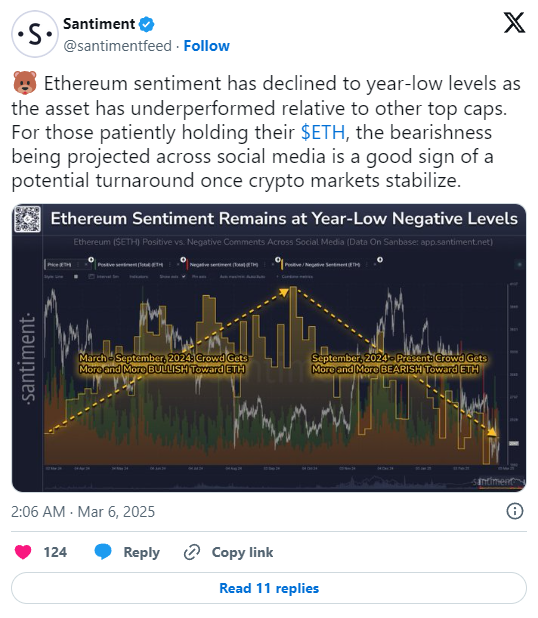Open the $ETH cashtag link
Screen dimensions: 538x618
click(x=323, y=132)
